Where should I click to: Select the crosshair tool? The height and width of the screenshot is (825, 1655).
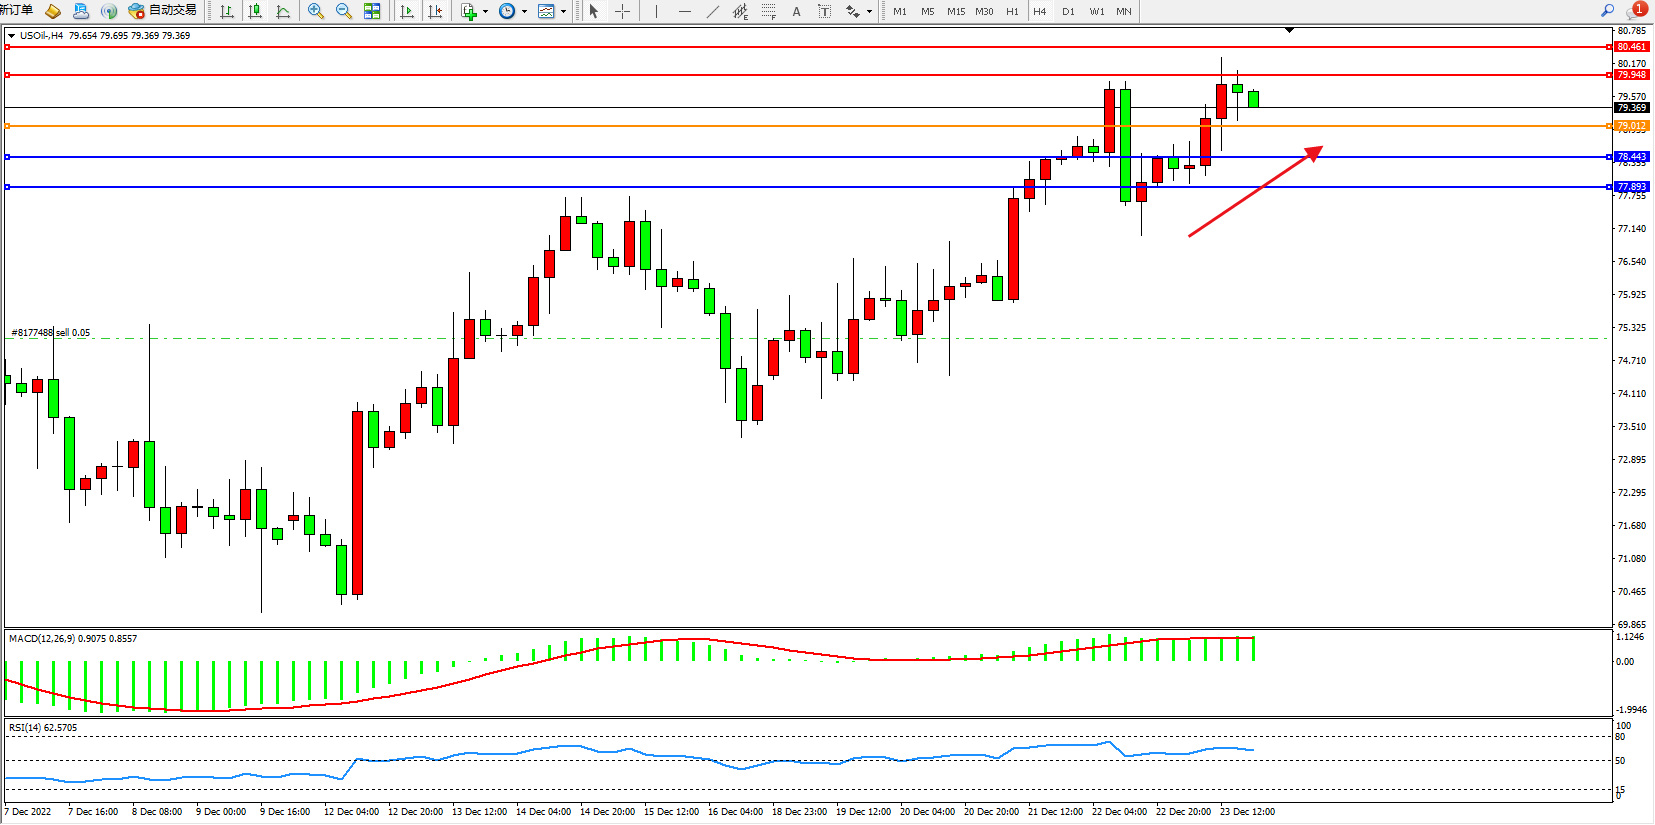[x=622, y=11]
